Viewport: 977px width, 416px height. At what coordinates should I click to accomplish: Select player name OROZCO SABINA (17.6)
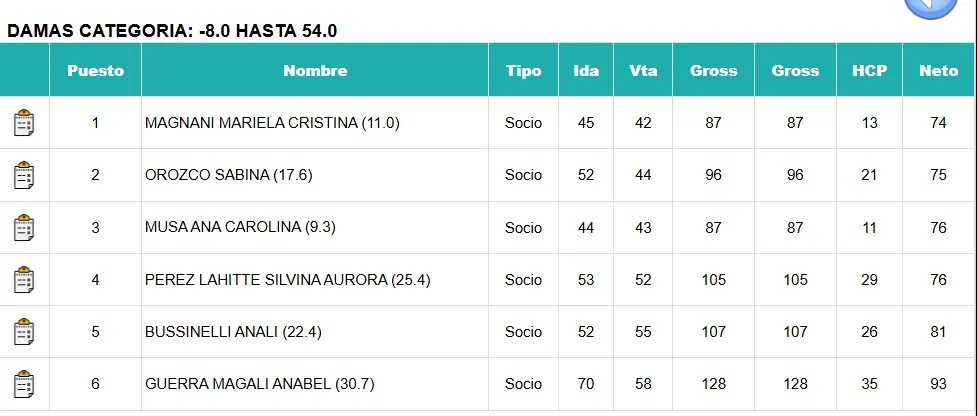229,175
